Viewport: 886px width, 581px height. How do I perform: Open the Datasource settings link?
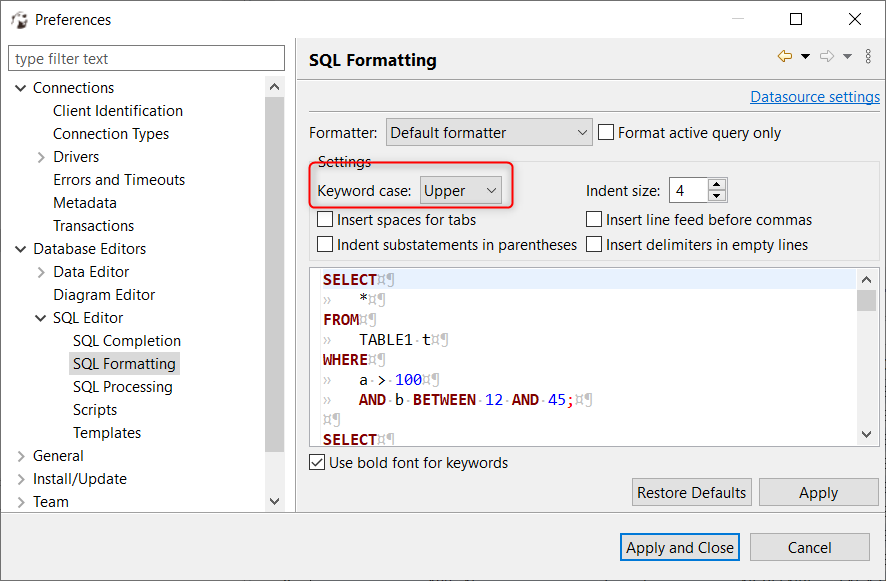(814, 96)
